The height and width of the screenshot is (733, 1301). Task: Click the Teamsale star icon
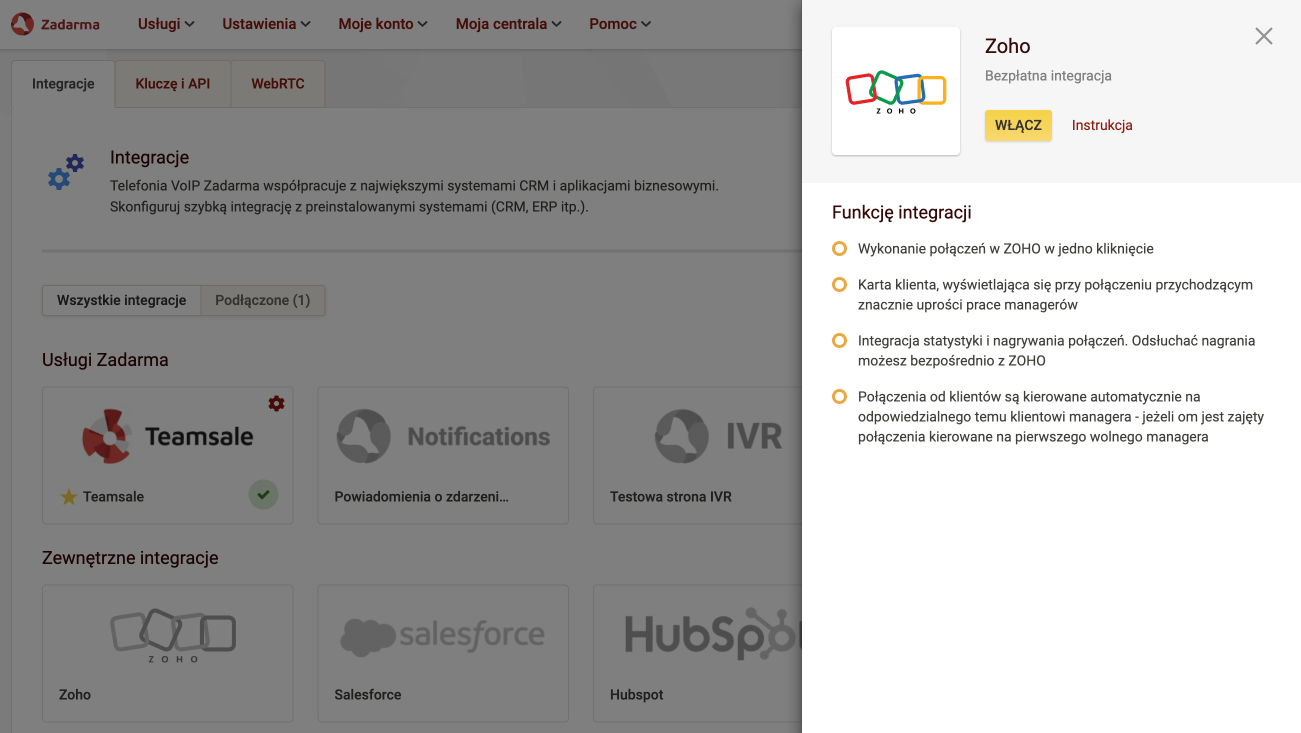(x=68, y=496)
